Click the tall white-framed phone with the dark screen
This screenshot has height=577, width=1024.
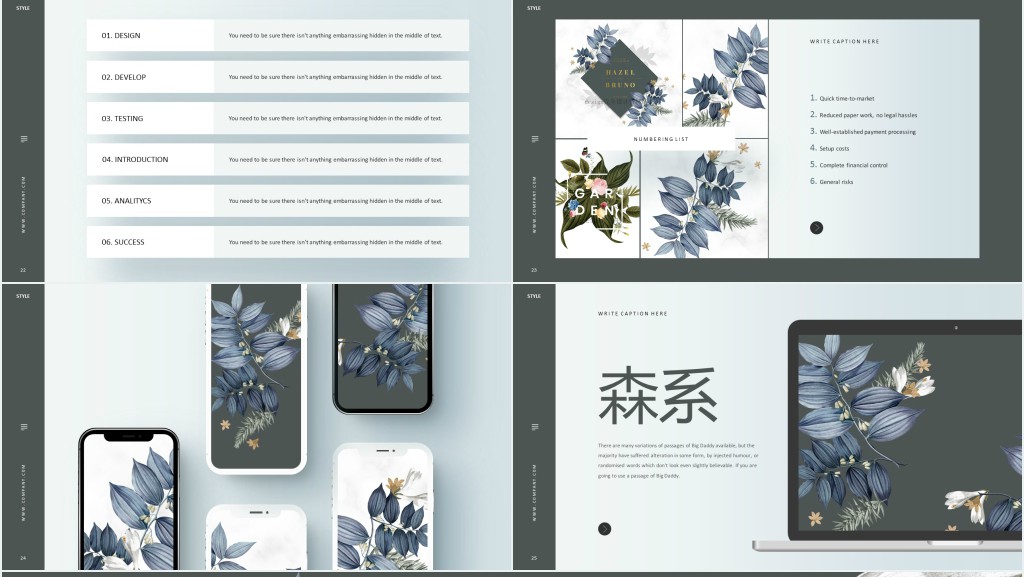tap(257, 377)
